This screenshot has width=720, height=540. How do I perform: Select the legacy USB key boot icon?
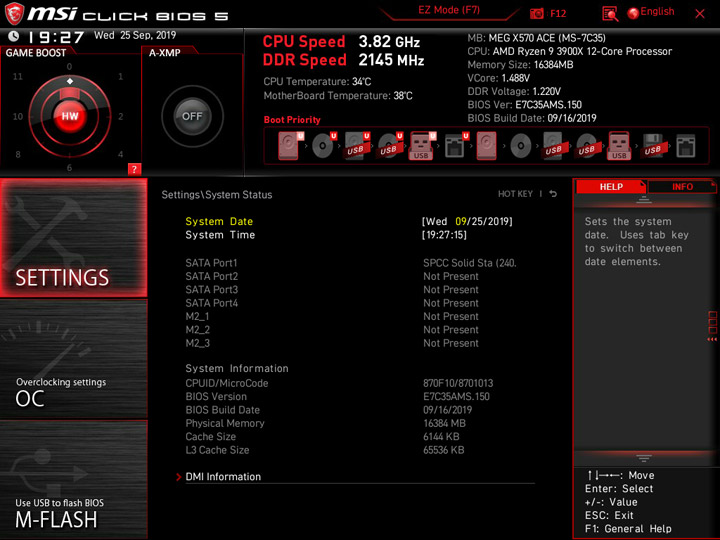pos(619,146)
